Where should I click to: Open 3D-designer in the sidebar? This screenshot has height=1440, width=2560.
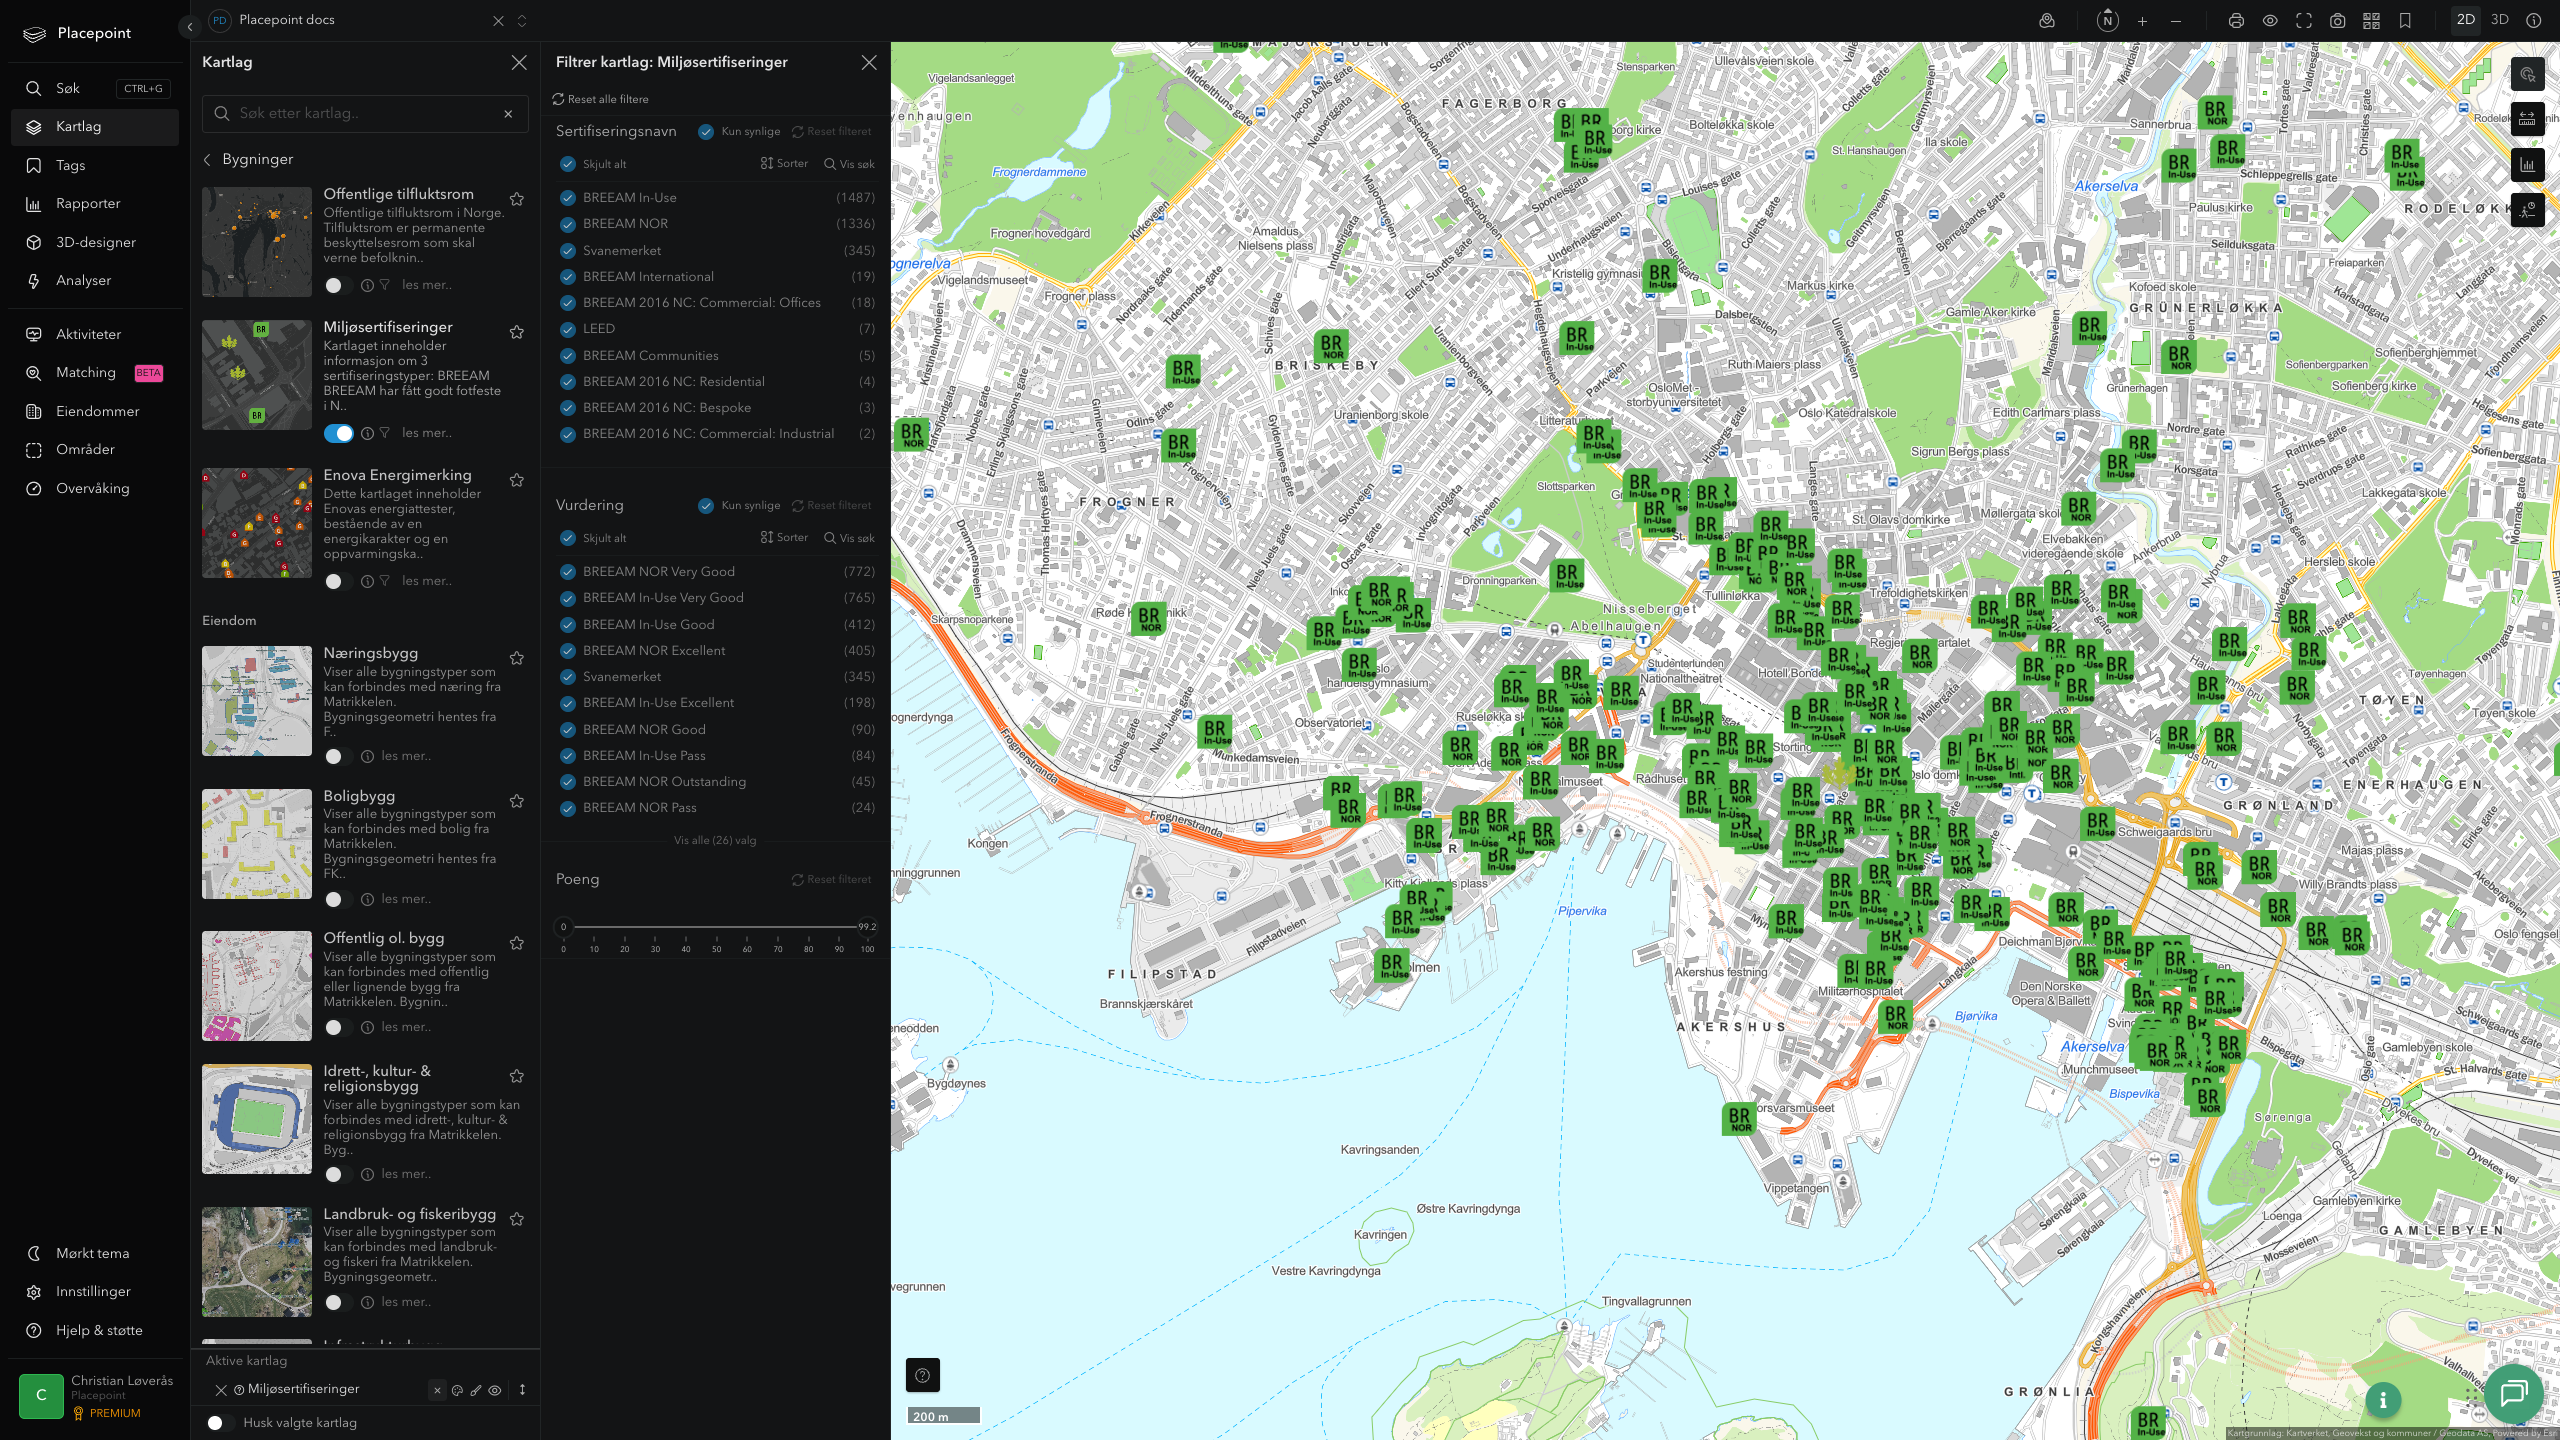pyautogui.click(x=95, y=243)
